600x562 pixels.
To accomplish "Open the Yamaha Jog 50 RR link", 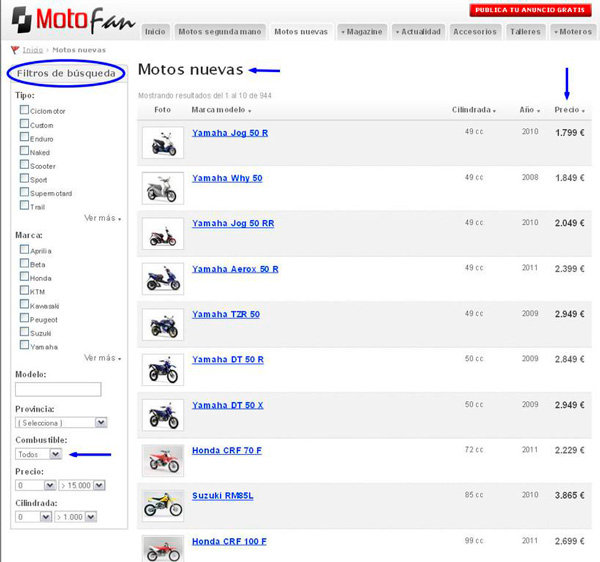I will pyautogui.click(x=233, y=223).
